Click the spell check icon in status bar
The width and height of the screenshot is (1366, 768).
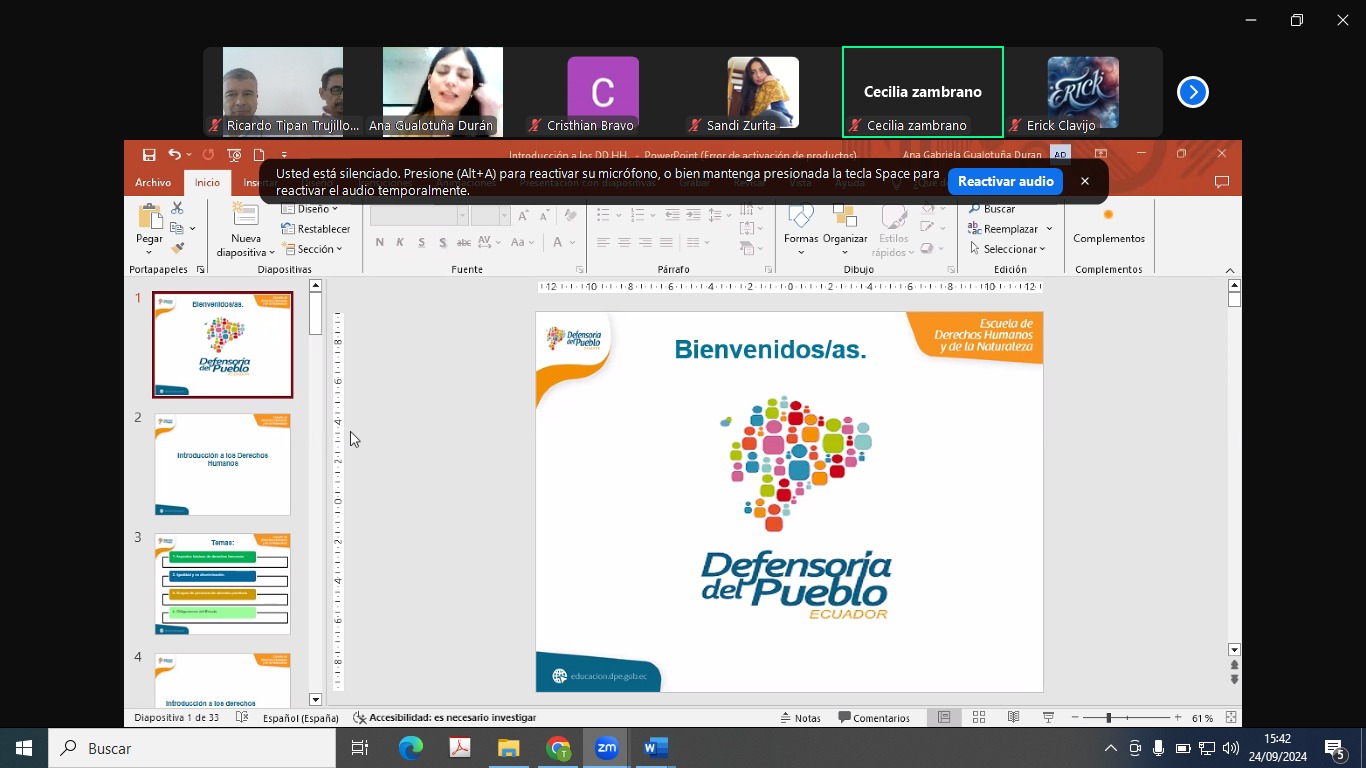[242, 718]
